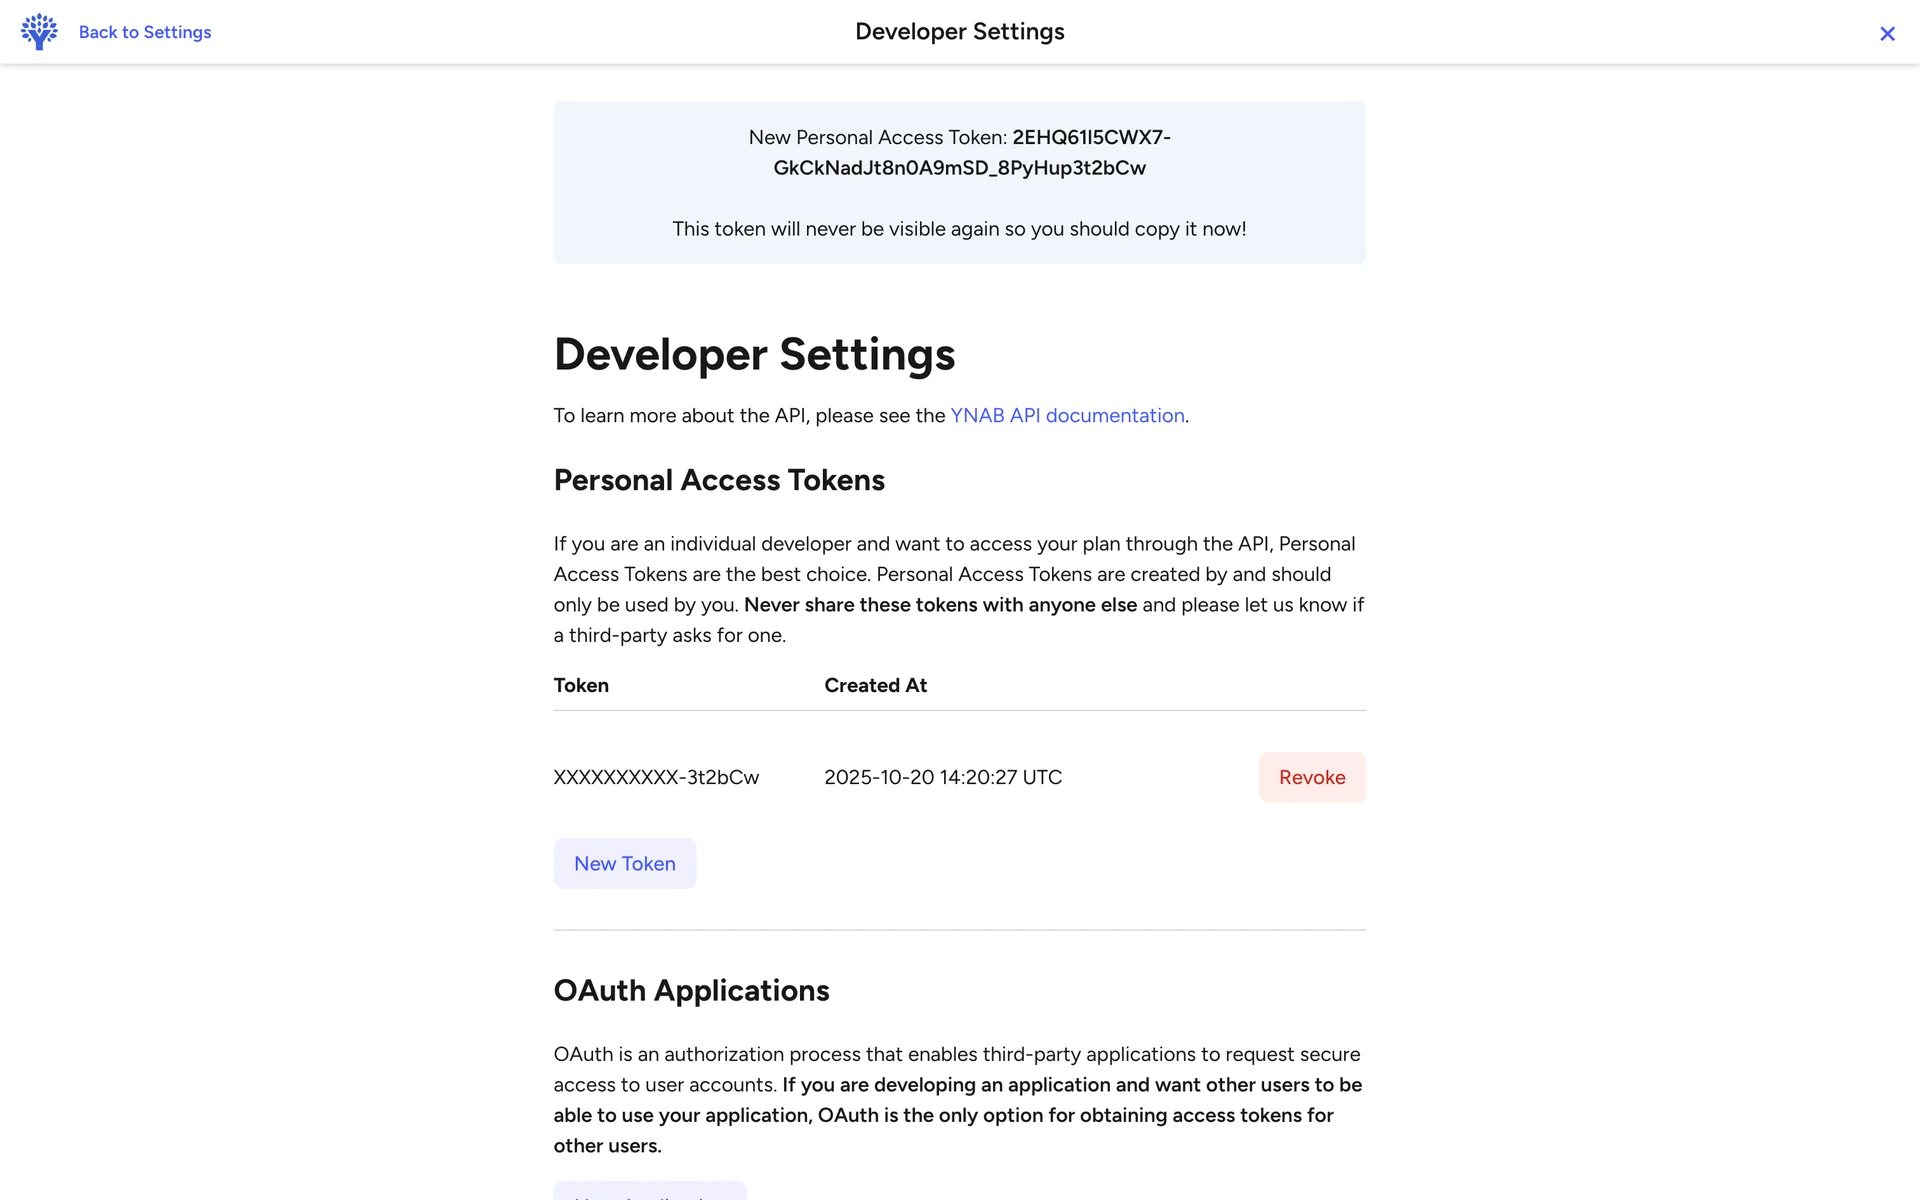Click the large Developer Settings page heading
This screenshot has height=1200, width=1920.
754,354
